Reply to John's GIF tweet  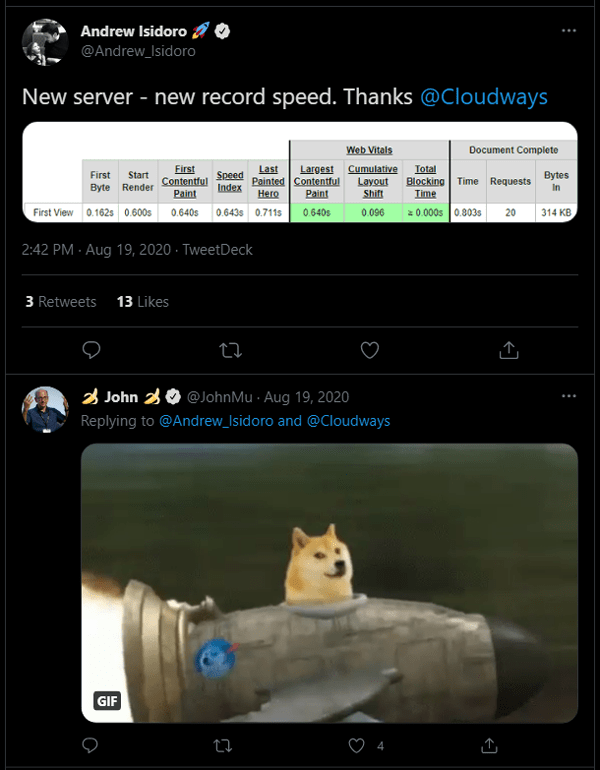pyautogui.click(x=91, y=745)
